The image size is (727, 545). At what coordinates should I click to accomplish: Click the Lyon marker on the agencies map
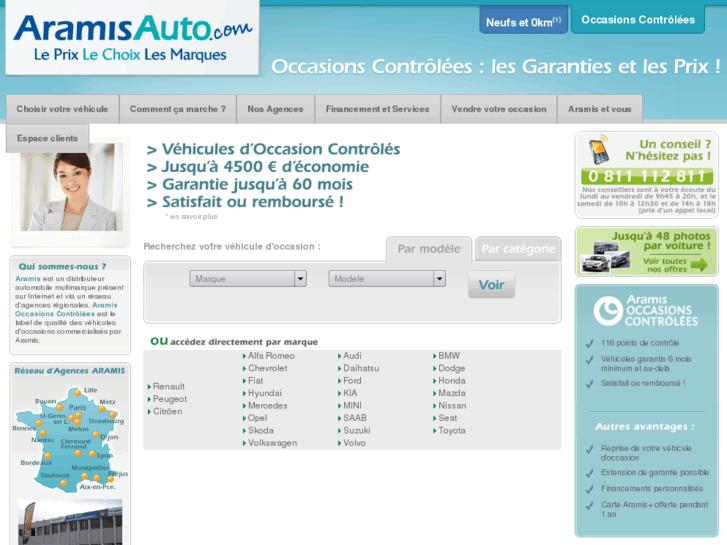92,454
